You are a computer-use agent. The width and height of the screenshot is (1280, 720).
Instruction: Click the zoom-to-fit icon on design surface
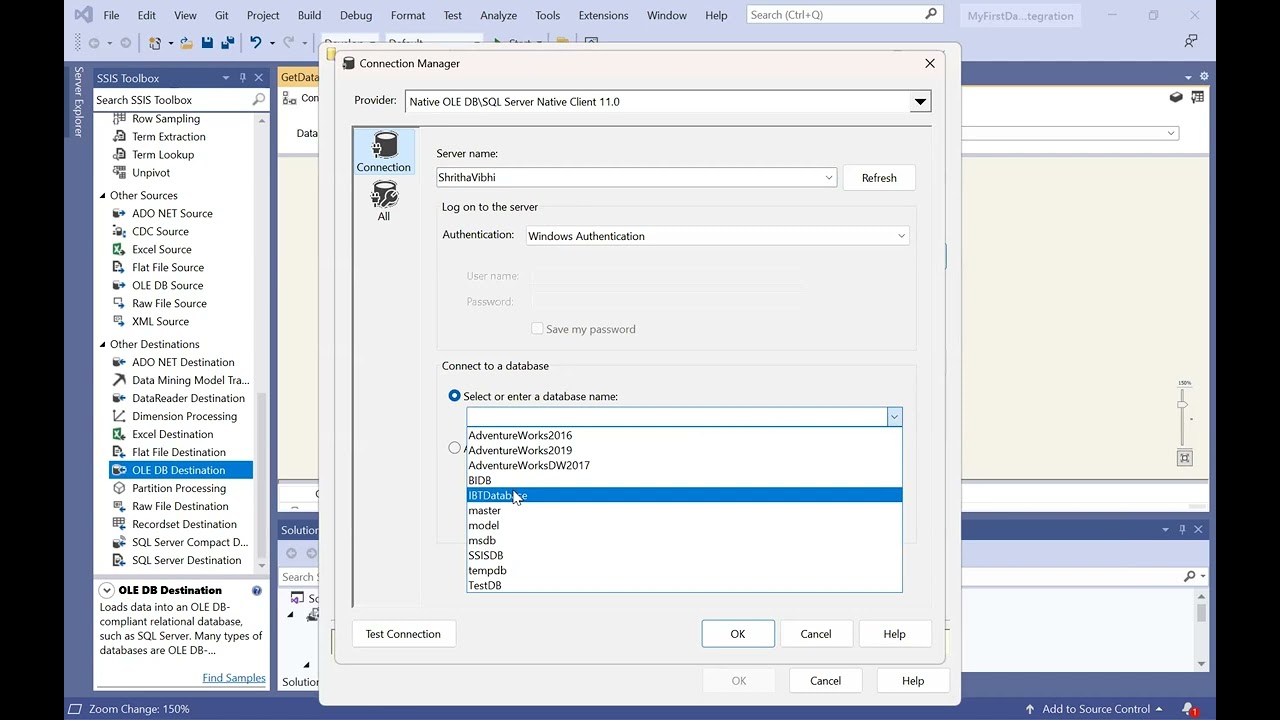click(1185, 458)
